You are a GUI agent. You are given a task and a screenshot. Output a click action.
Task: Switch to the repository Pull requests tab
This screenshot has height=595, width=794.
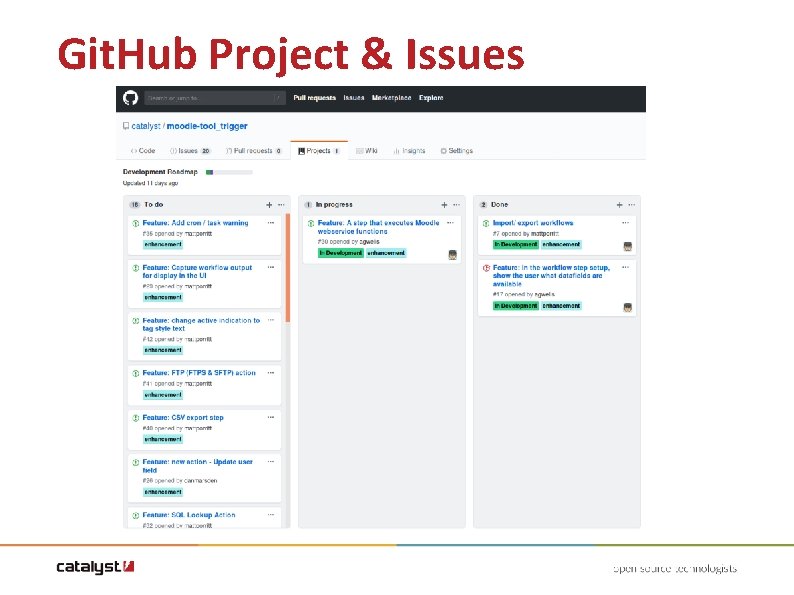pyautogui.click(x=254, y=151)
